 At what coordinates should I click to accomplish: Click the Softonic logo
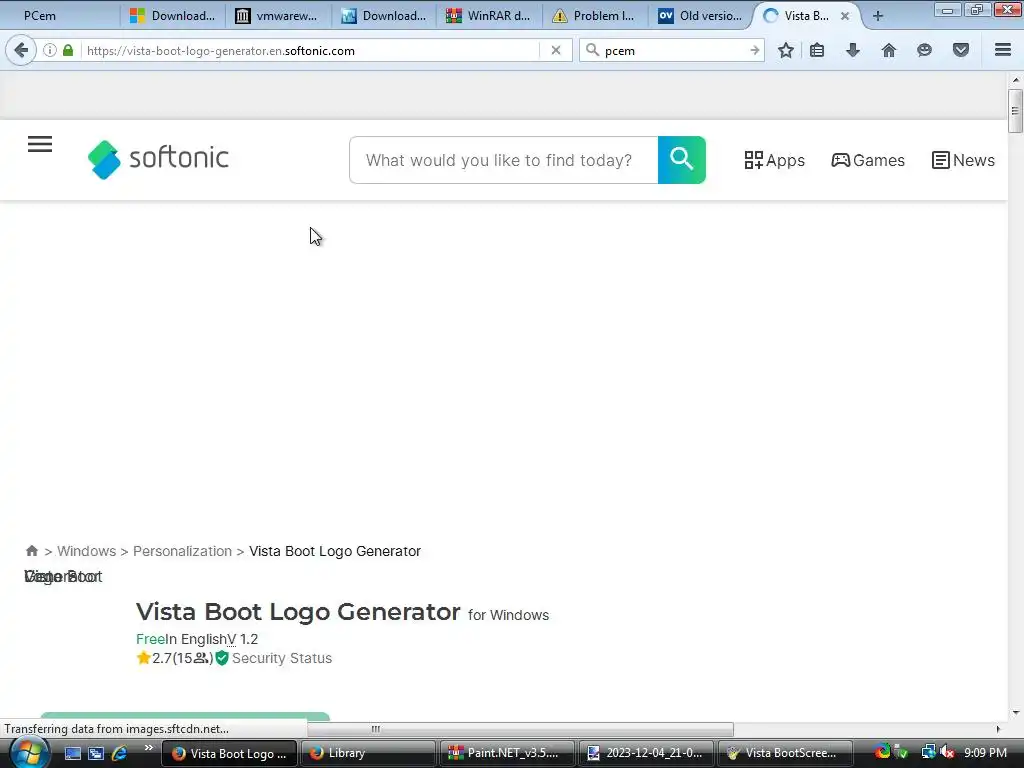(x=158, y=159)
